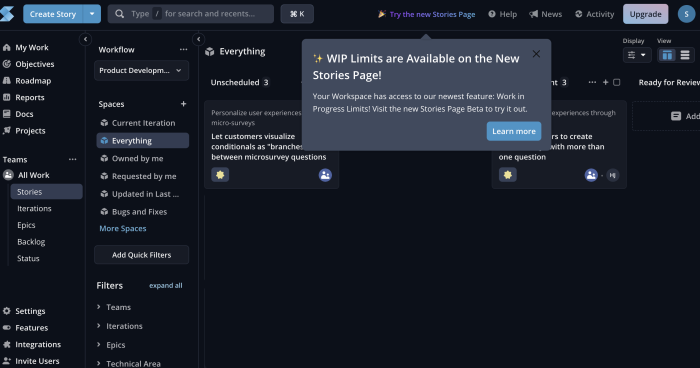This screenshot has width=700, height=368.
Task: Select Stories in the sidebar
Action: 46,192
